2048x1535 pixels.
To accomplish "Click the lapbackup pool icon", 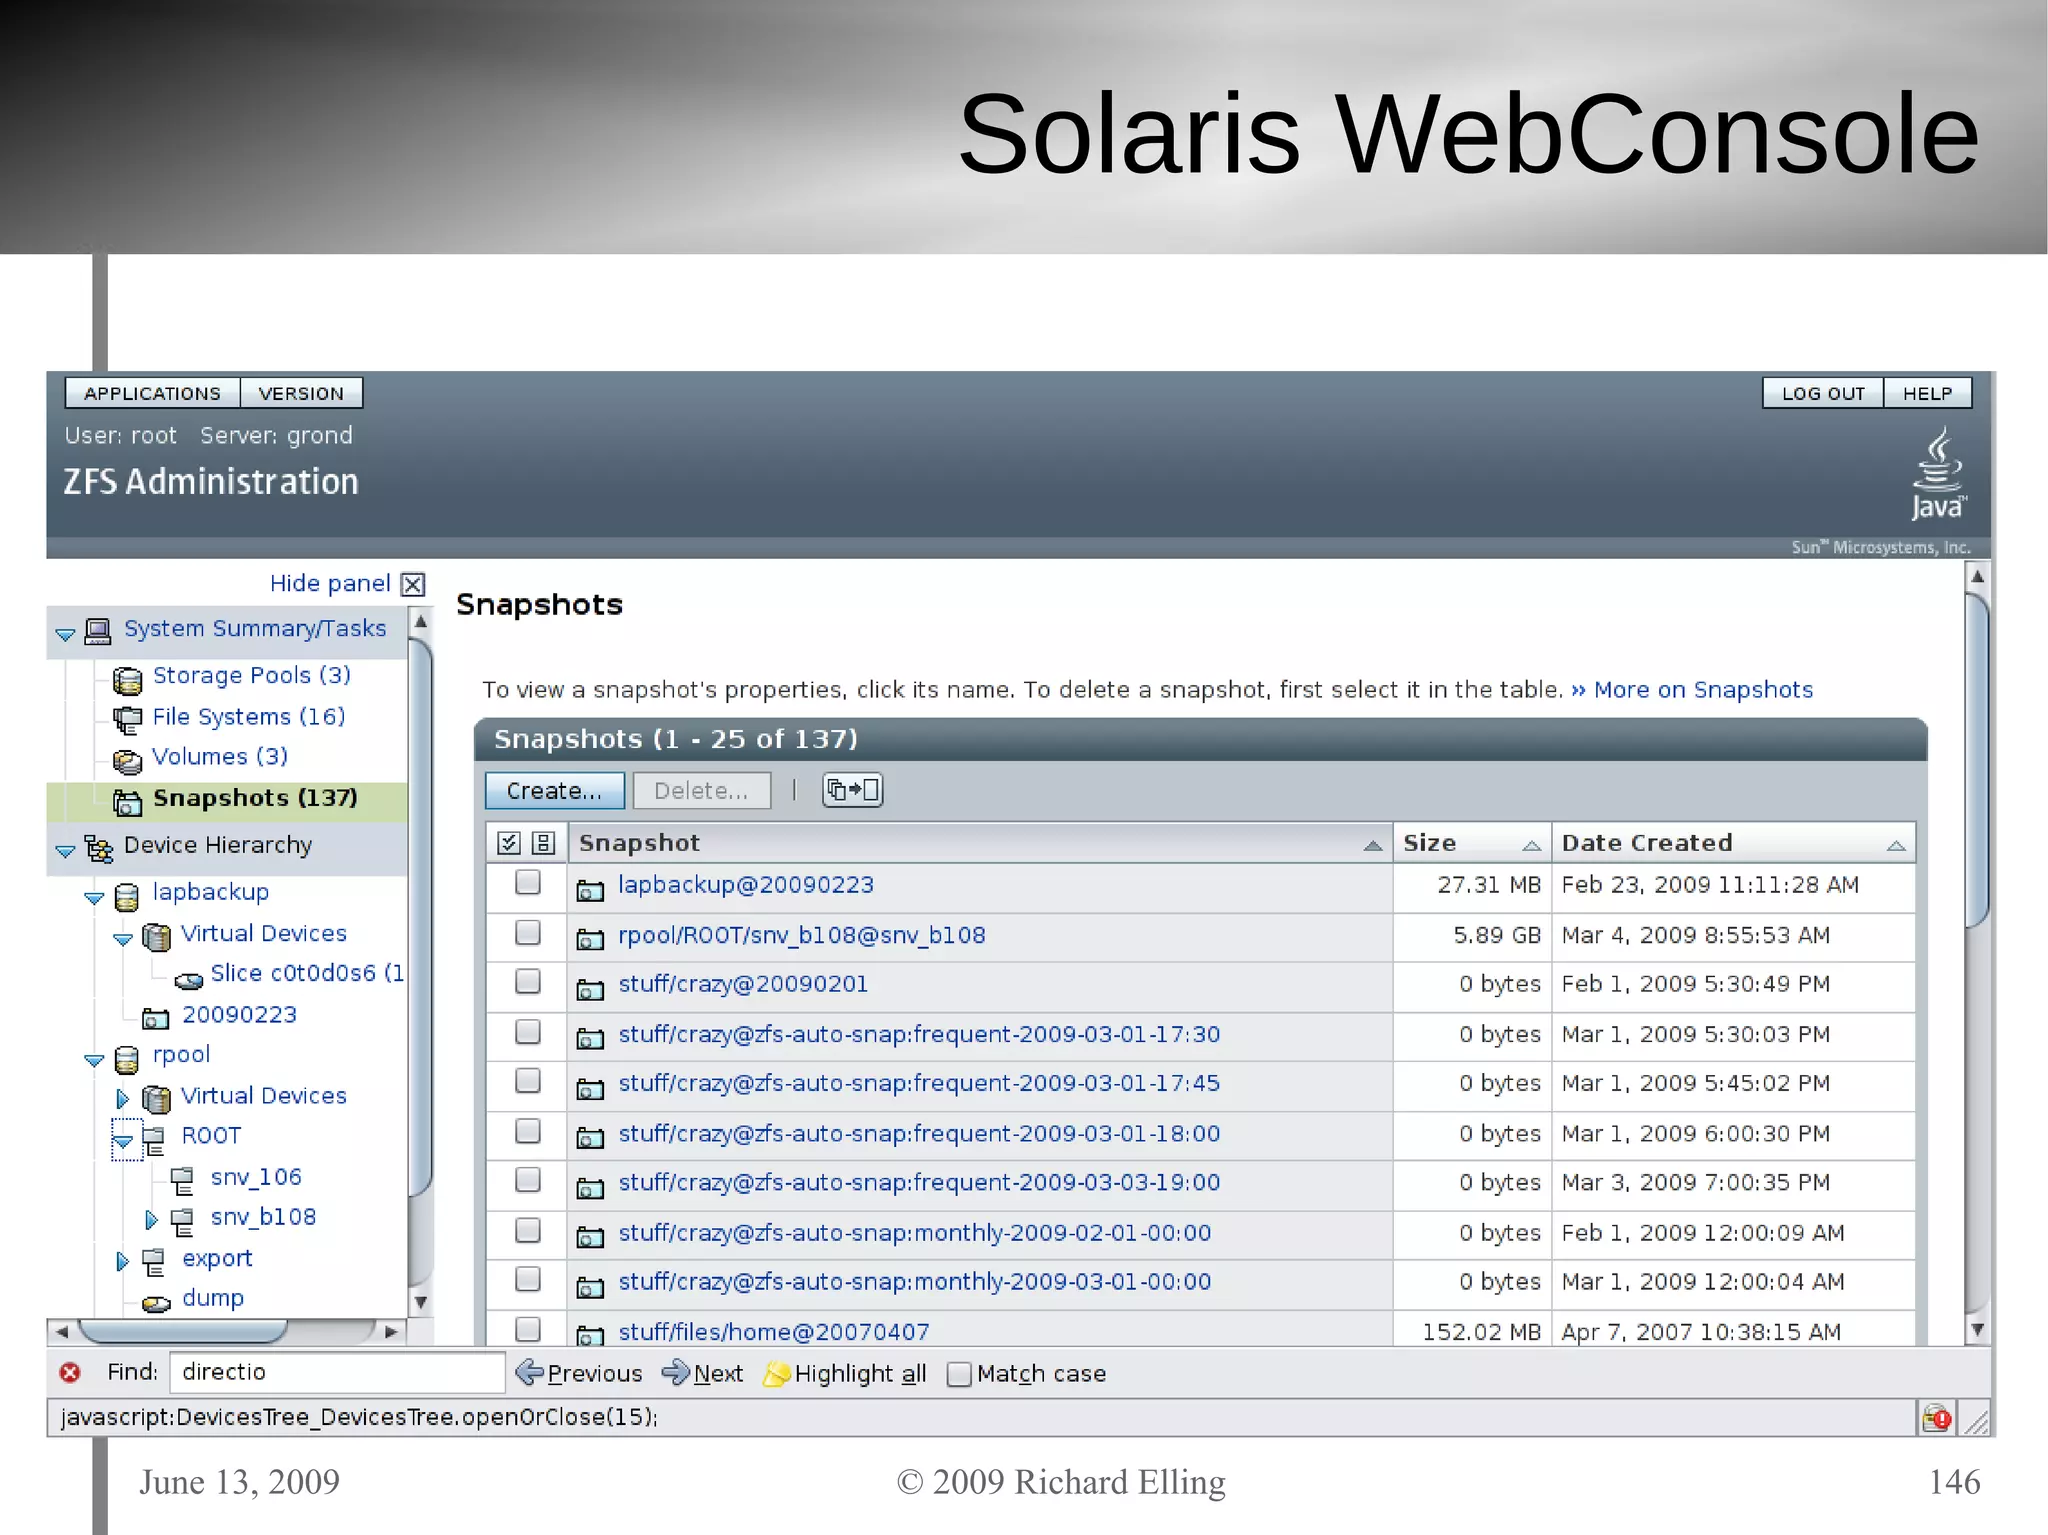I will click(x=127, y=896).
